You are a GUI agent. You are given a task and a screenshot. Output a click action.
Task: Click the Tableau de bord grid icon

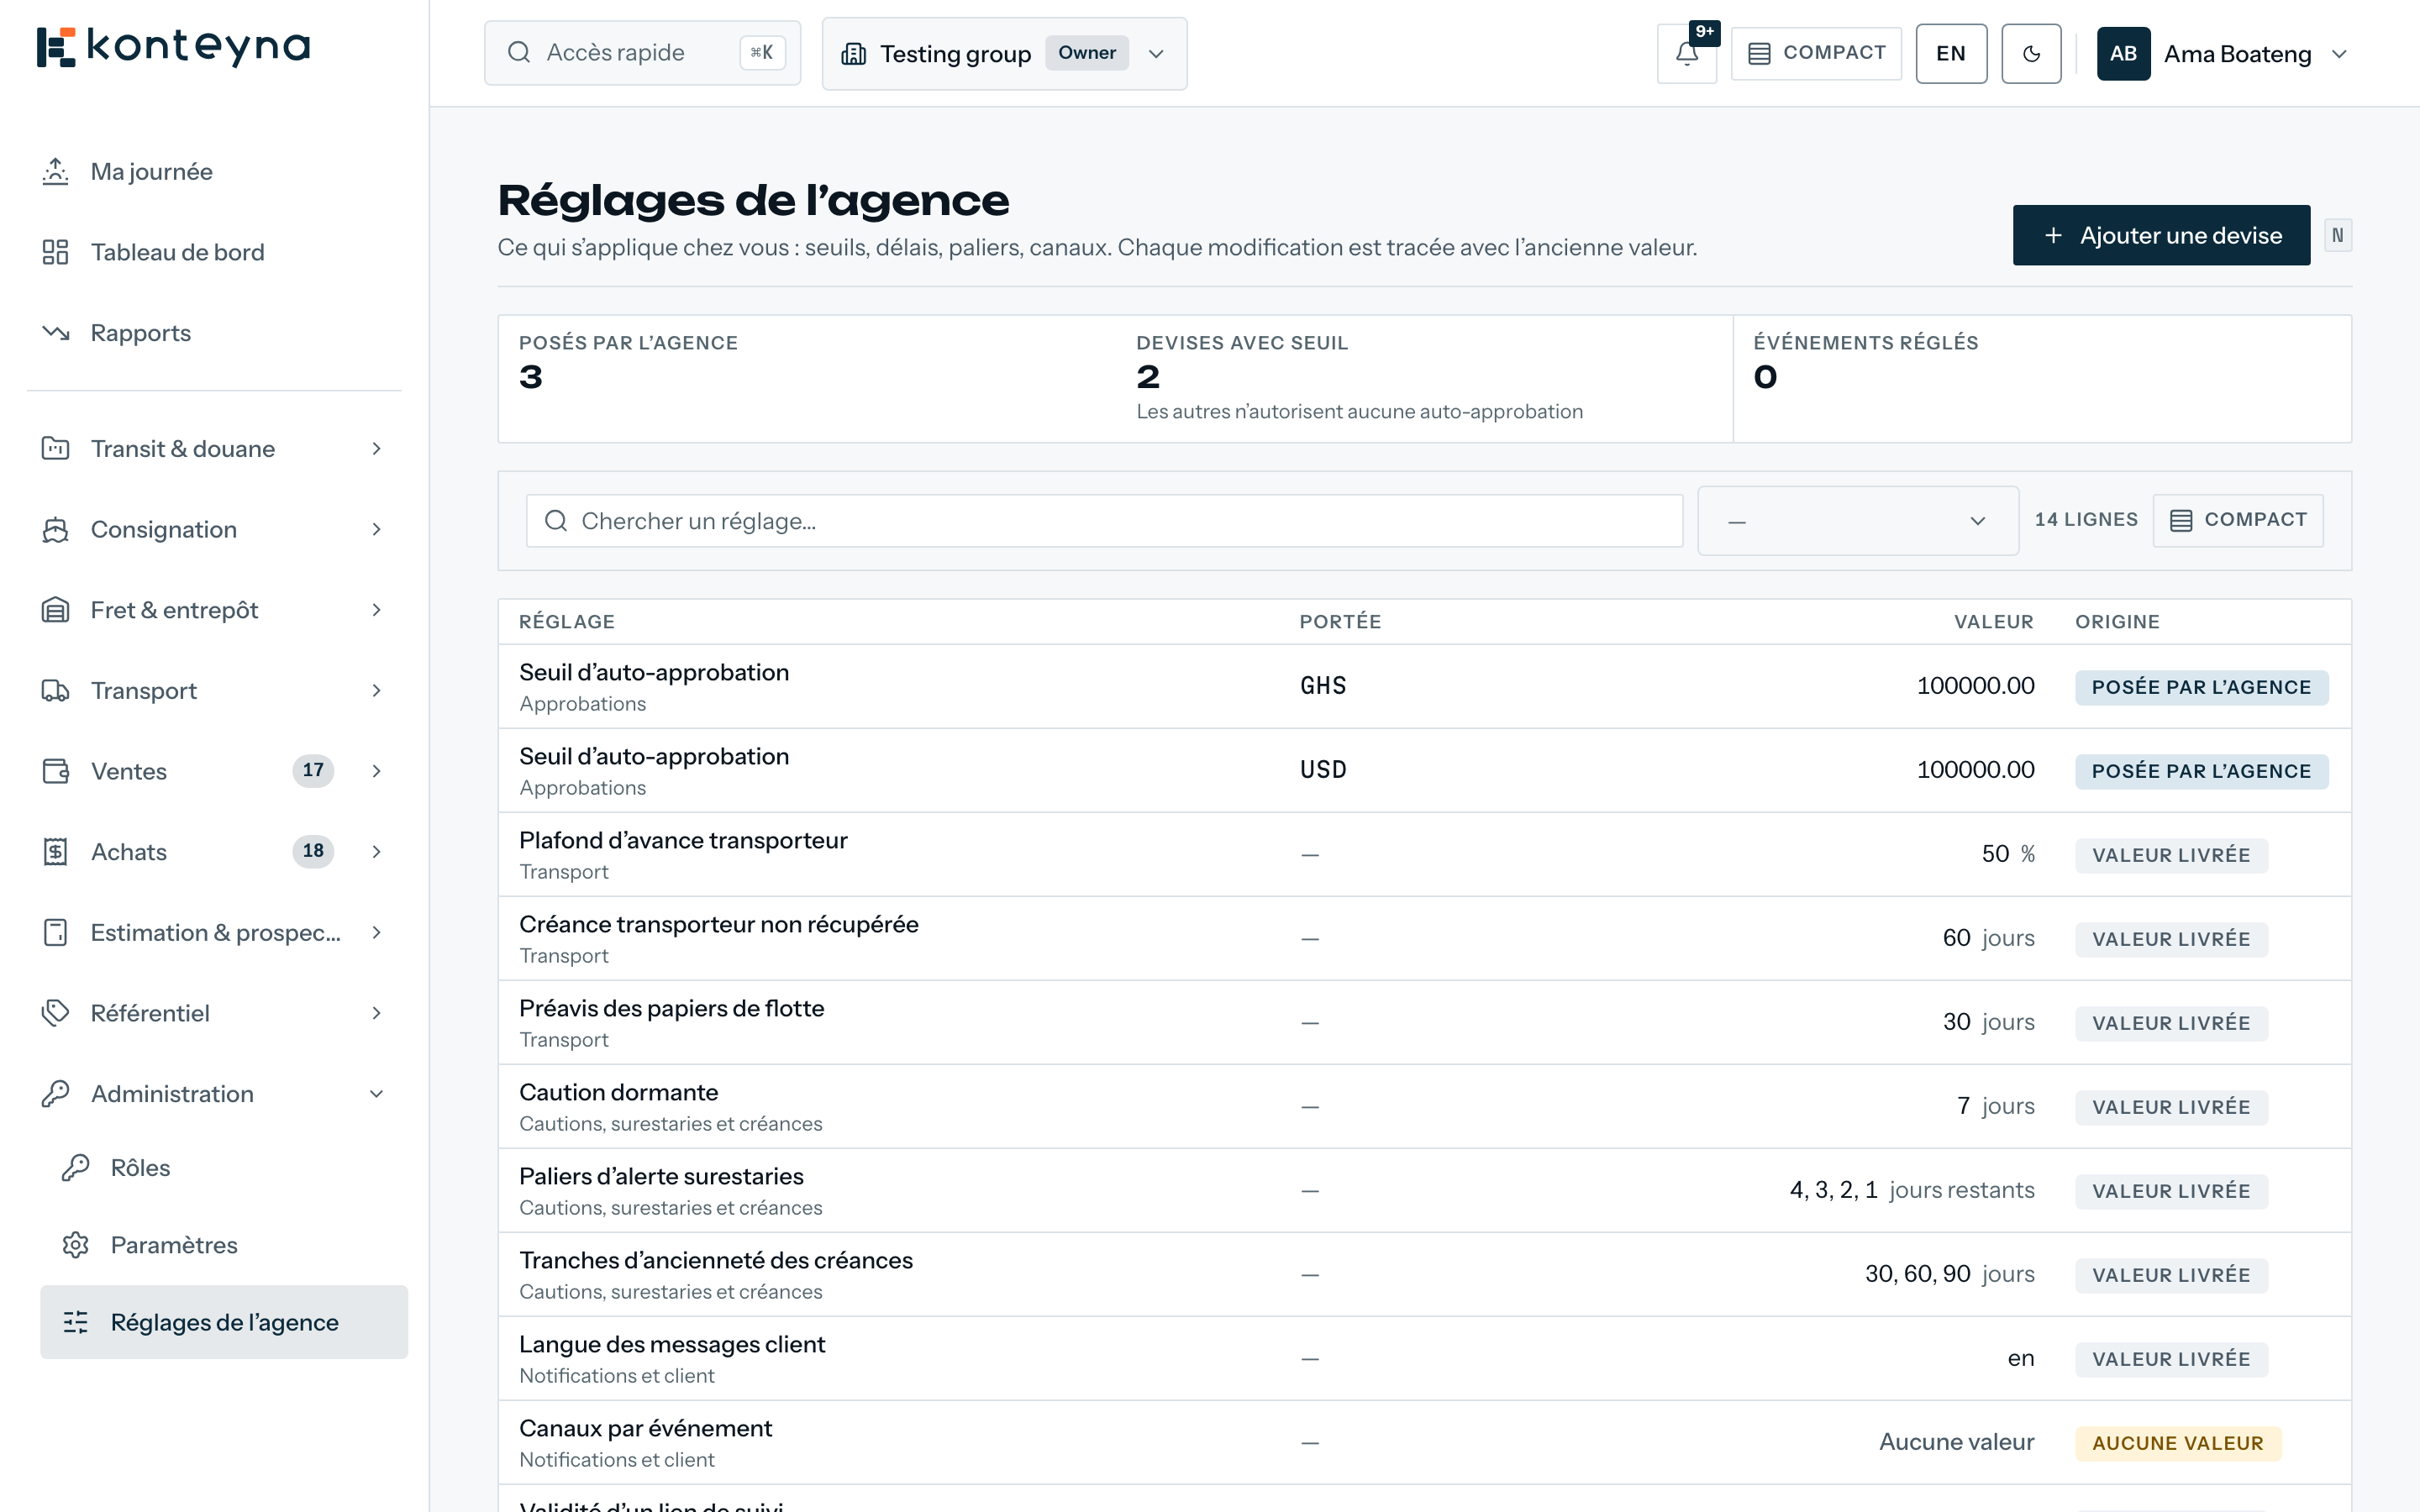coord(55,252)
